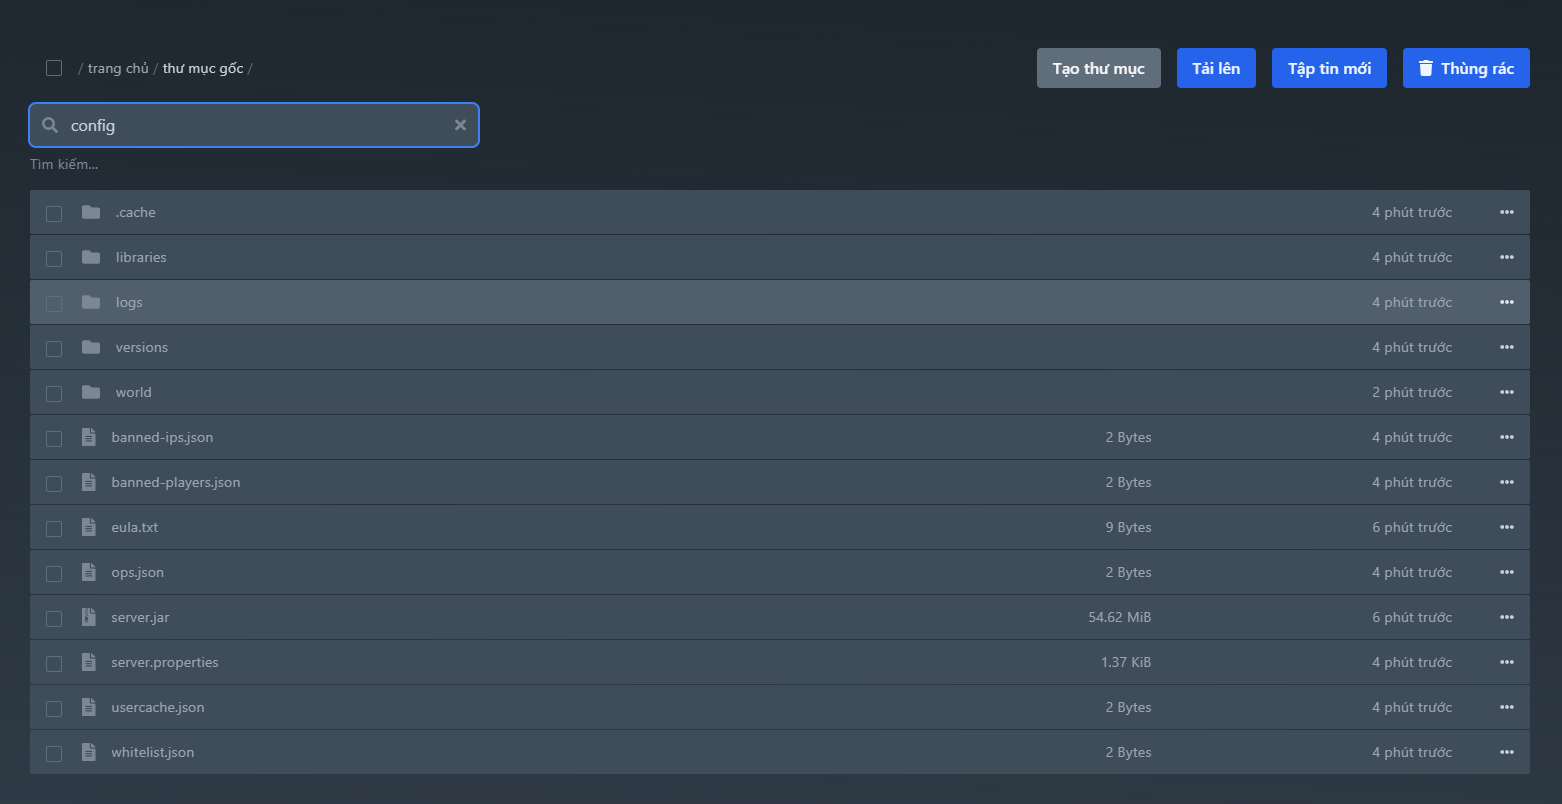Open the three-dot menu for logs folder

(1506, 302)
